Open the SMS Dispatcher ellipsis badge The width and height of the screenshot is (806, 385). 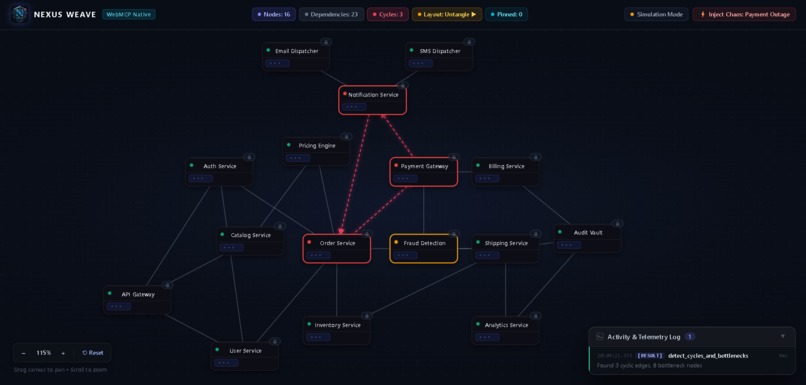[420, 64]
